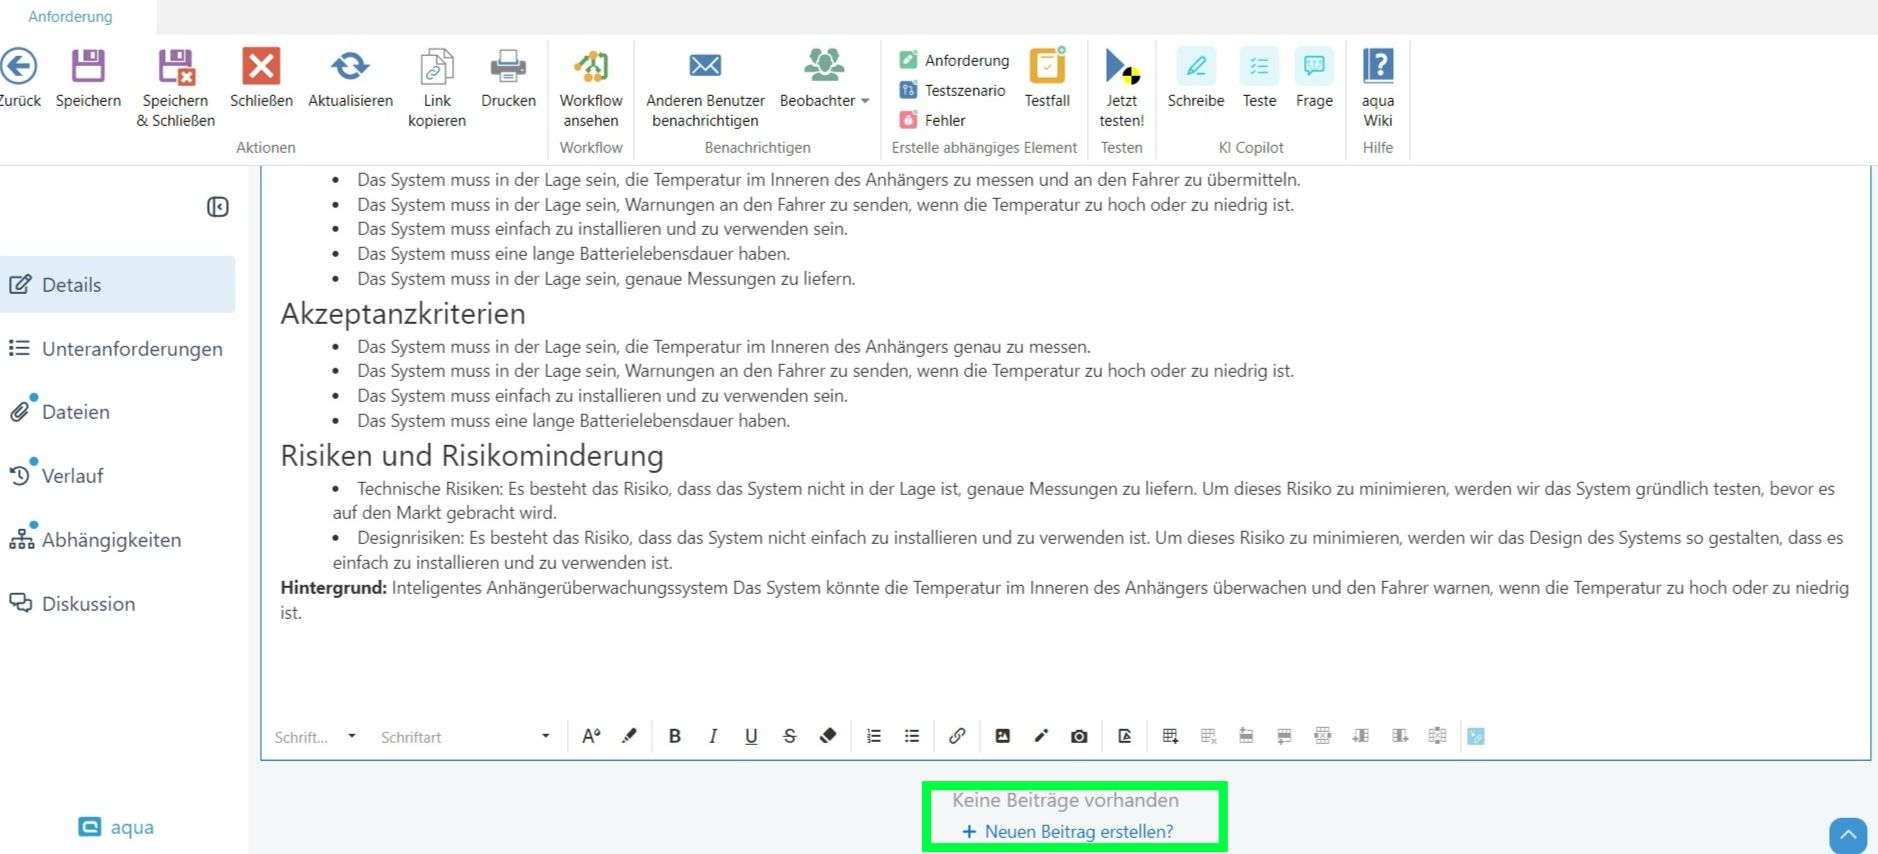Toggle italic text formatting
The height and width of the screenshot is (854, 1878).
pyautogui.click(x=713, y=736)
